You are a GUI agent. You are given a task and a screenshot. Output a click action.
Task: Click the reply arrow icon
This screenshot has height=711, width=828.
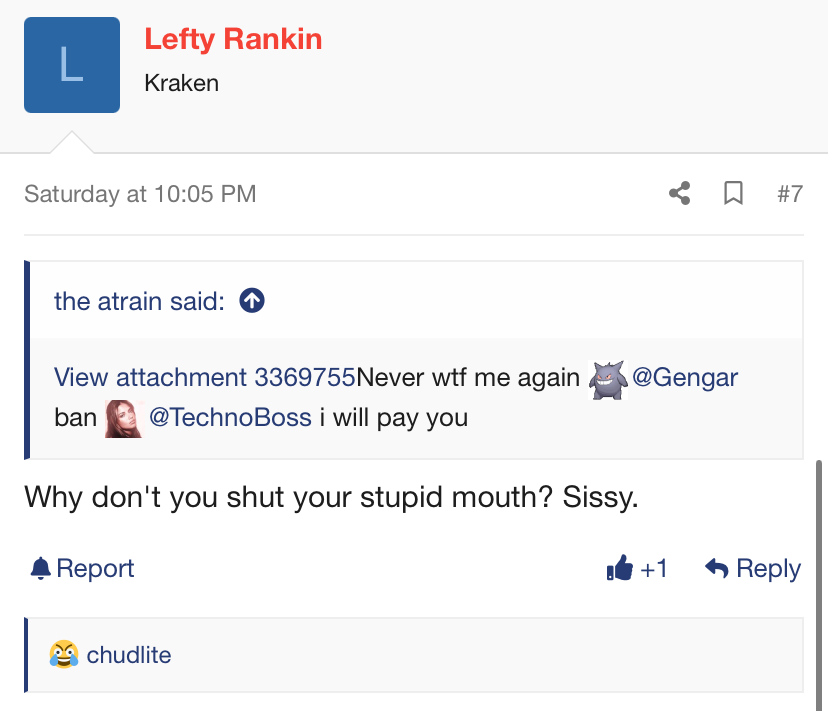[716, 569]
